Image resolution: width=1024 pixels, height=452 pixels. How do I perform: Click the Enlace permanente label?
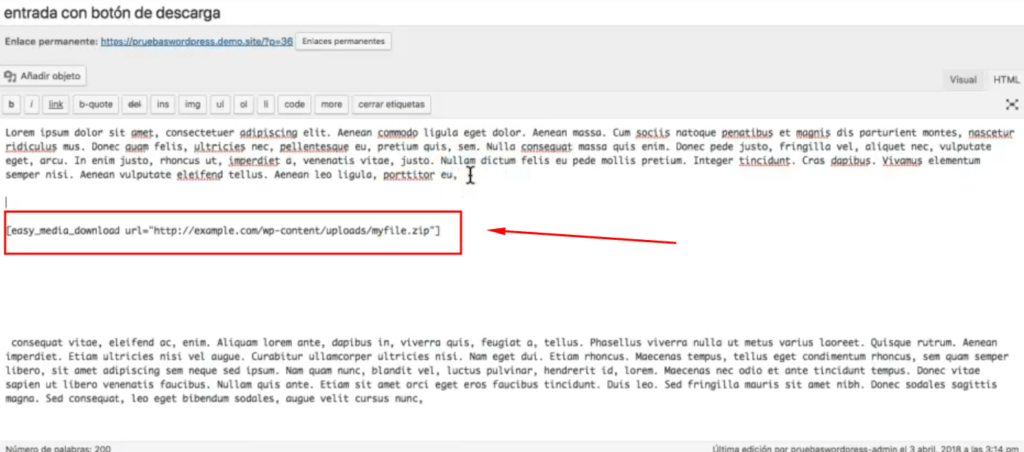click(51, 41)
